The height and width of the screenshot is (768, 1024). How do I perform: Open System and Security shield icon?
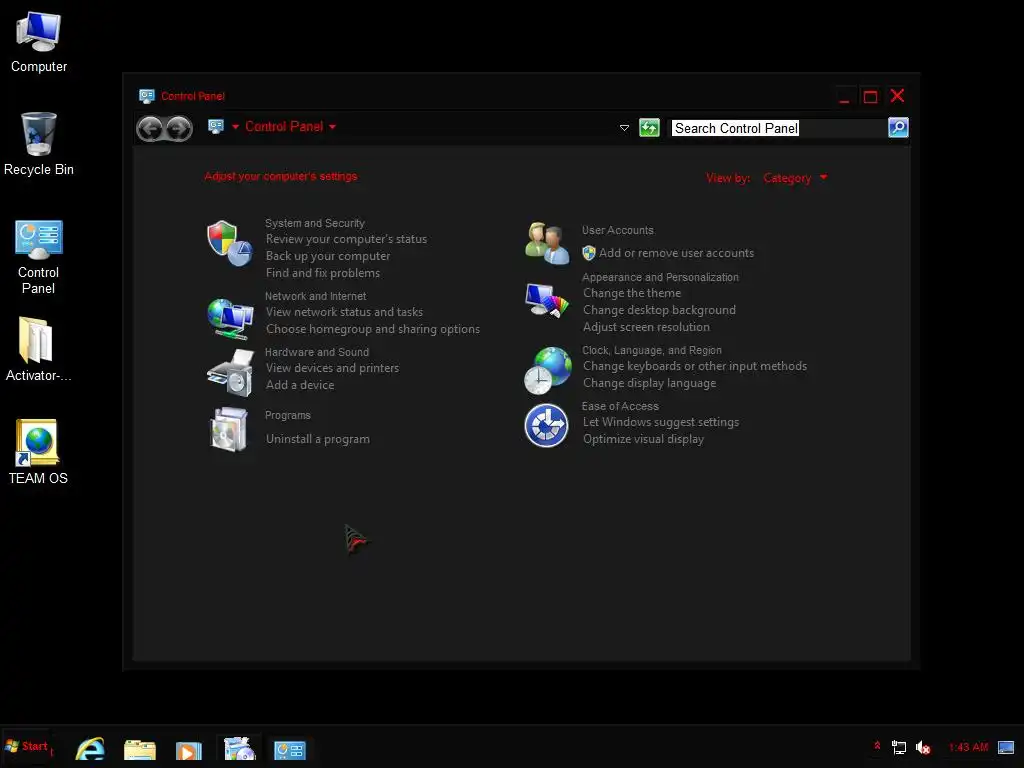click(x=230, y=243)
